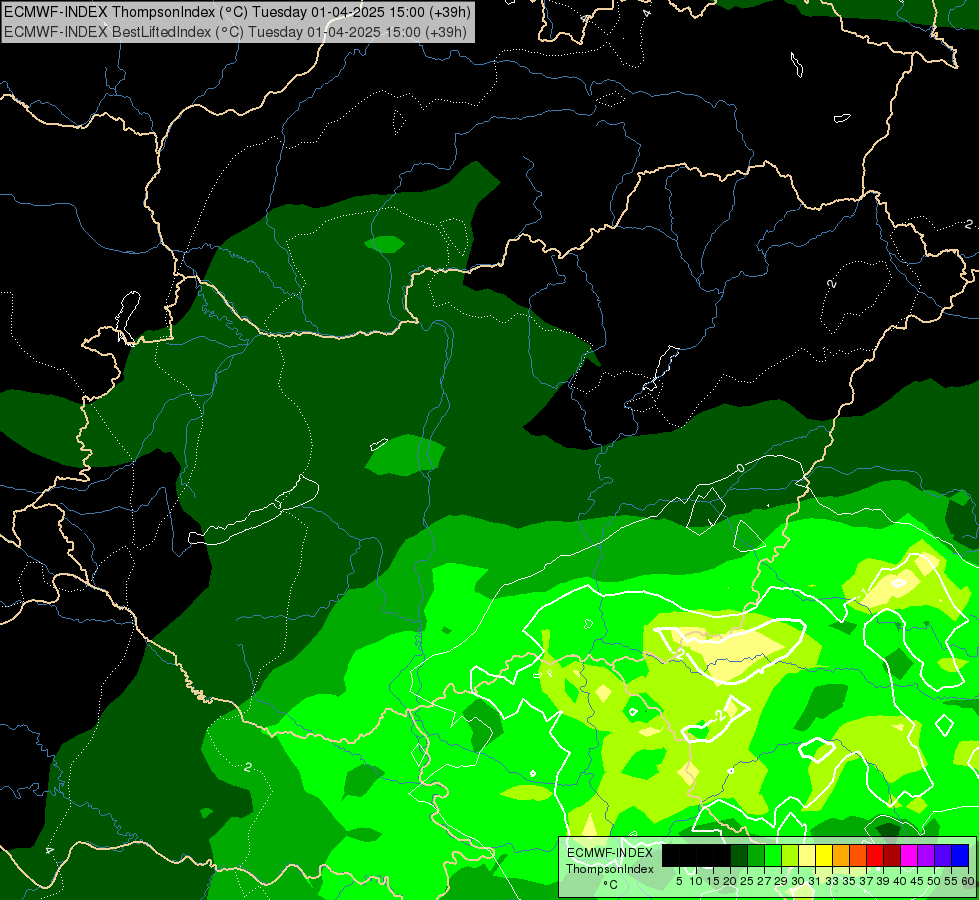Click legend tick value 30

click(x=798, y=881)
